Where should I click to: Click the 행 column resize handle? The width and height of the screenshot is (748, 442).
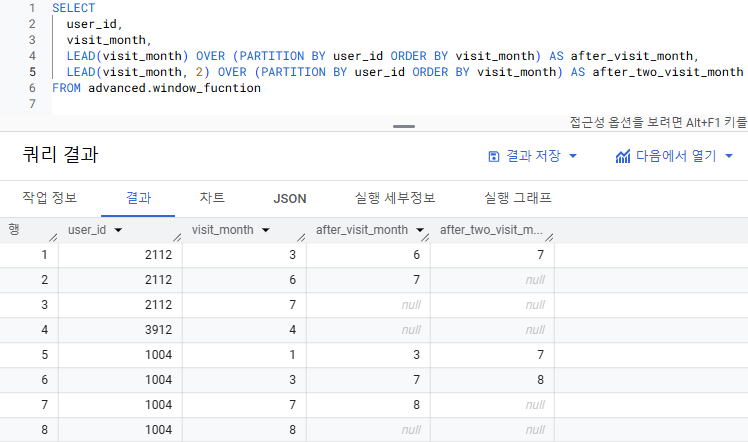[x=53, y=237]
